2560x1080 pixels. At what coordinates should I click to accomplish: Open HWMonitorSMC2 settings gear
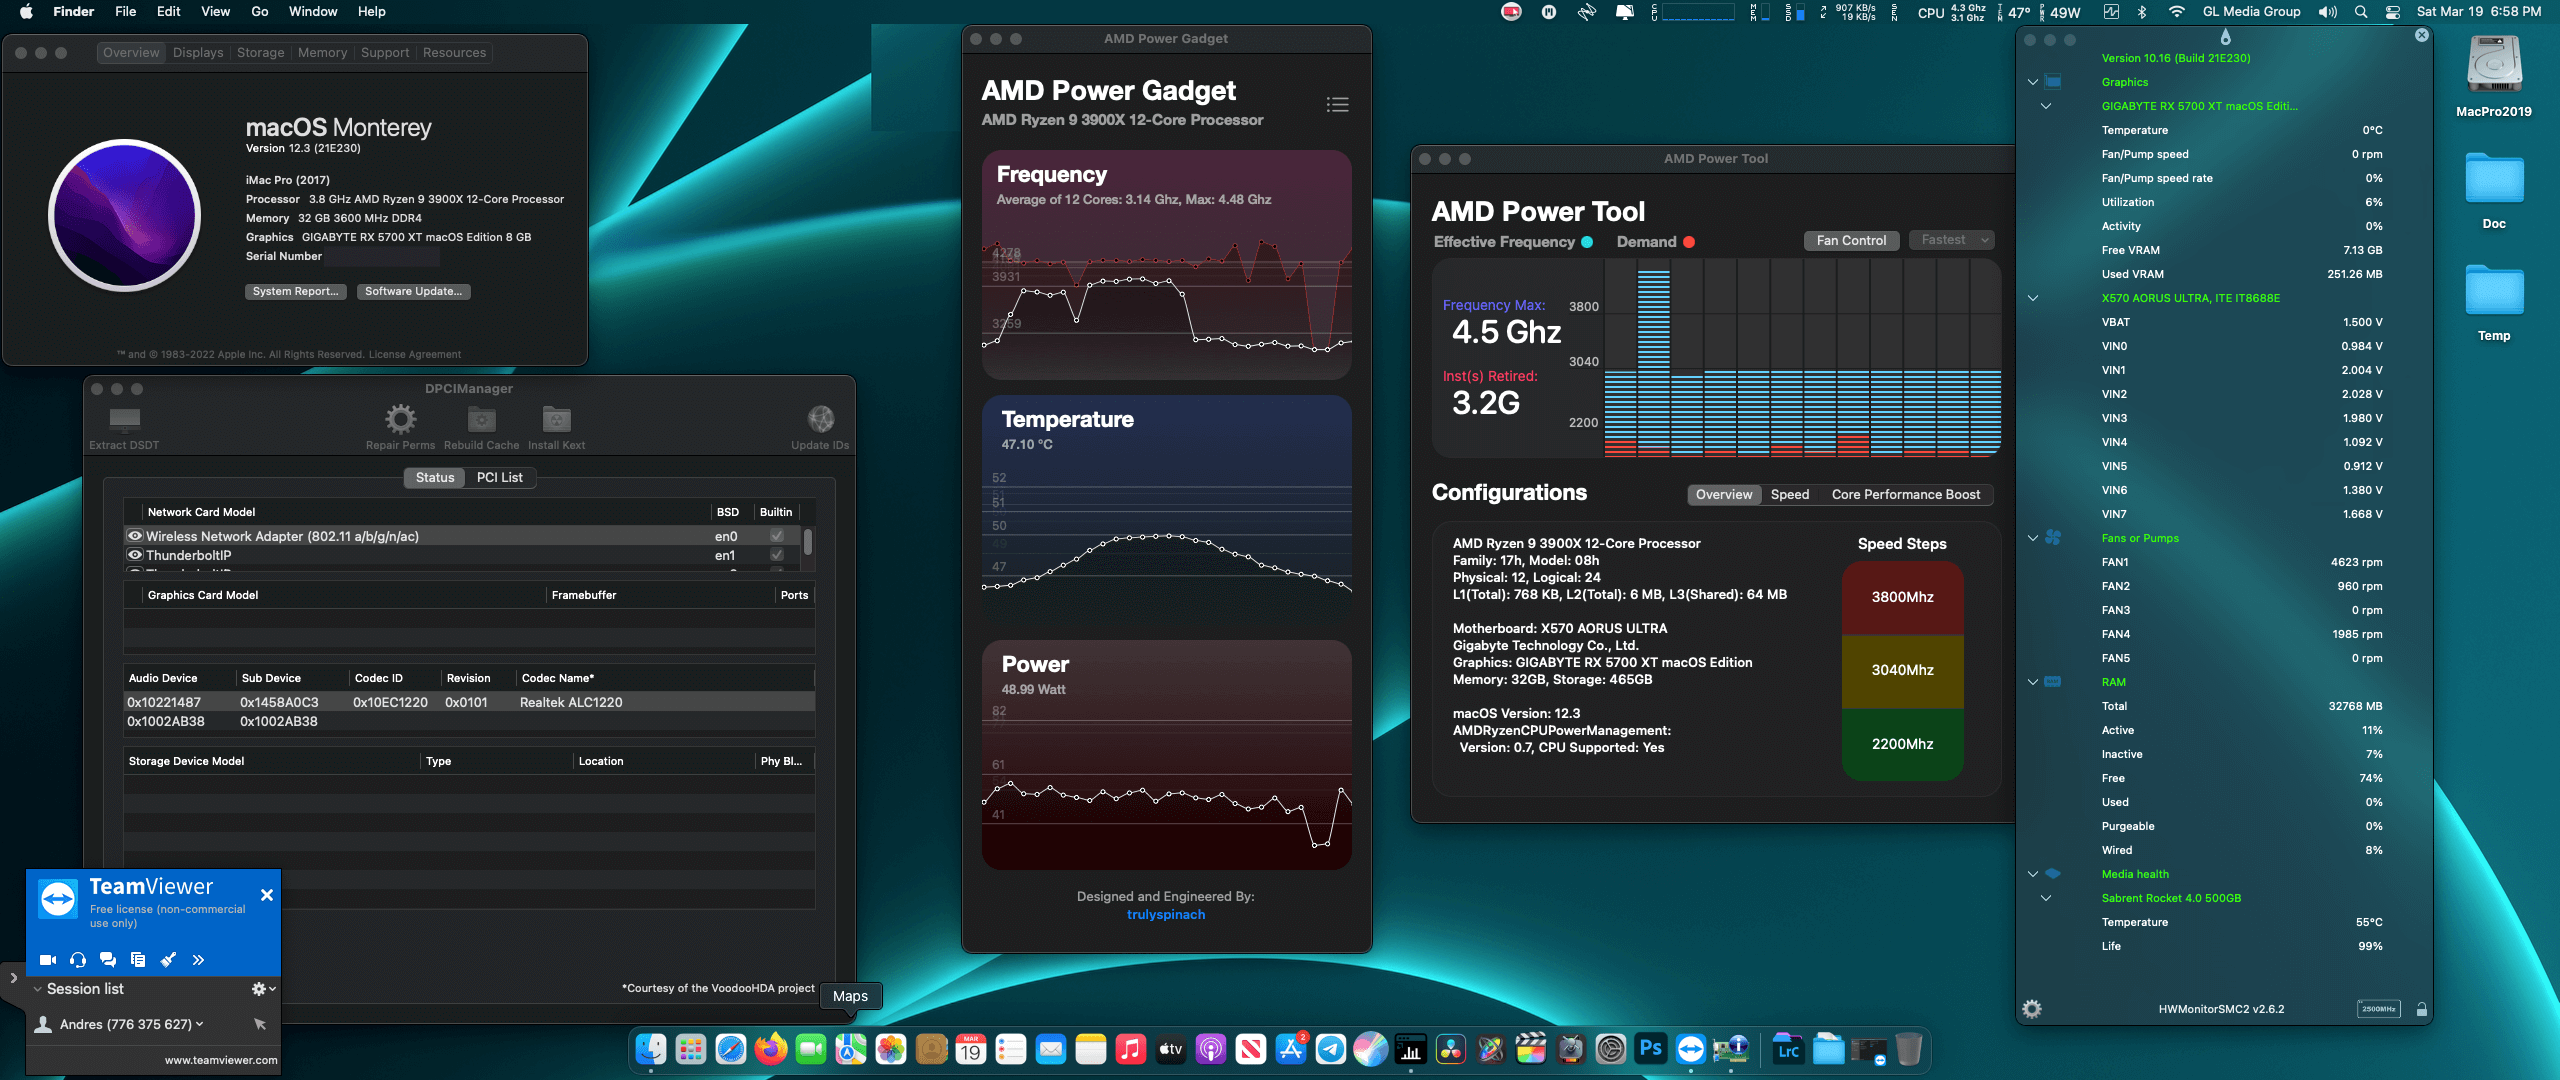pos(2032,1009)
